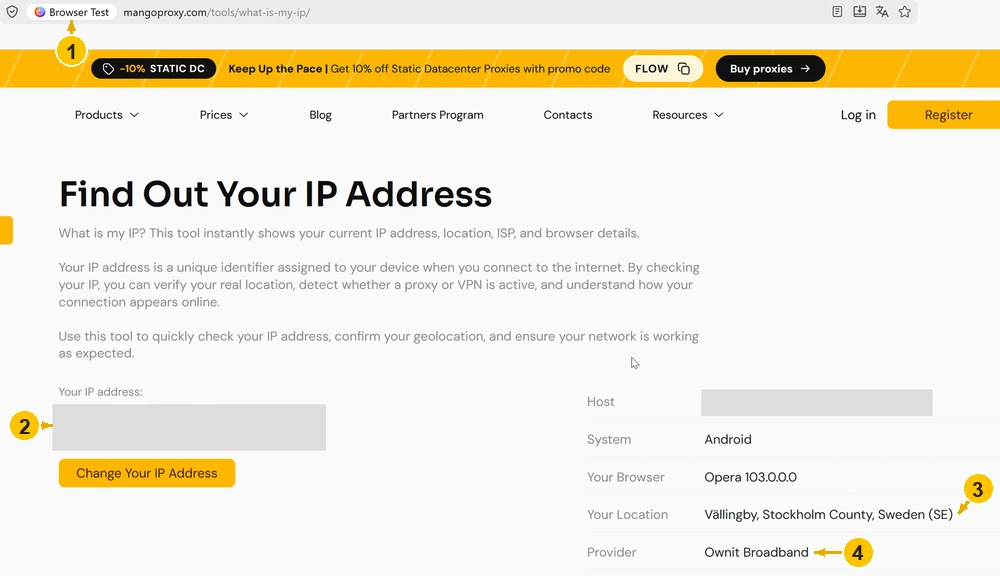The image size is (1000, 576).
Task: Click the System value Android
Action: point(728,439)
